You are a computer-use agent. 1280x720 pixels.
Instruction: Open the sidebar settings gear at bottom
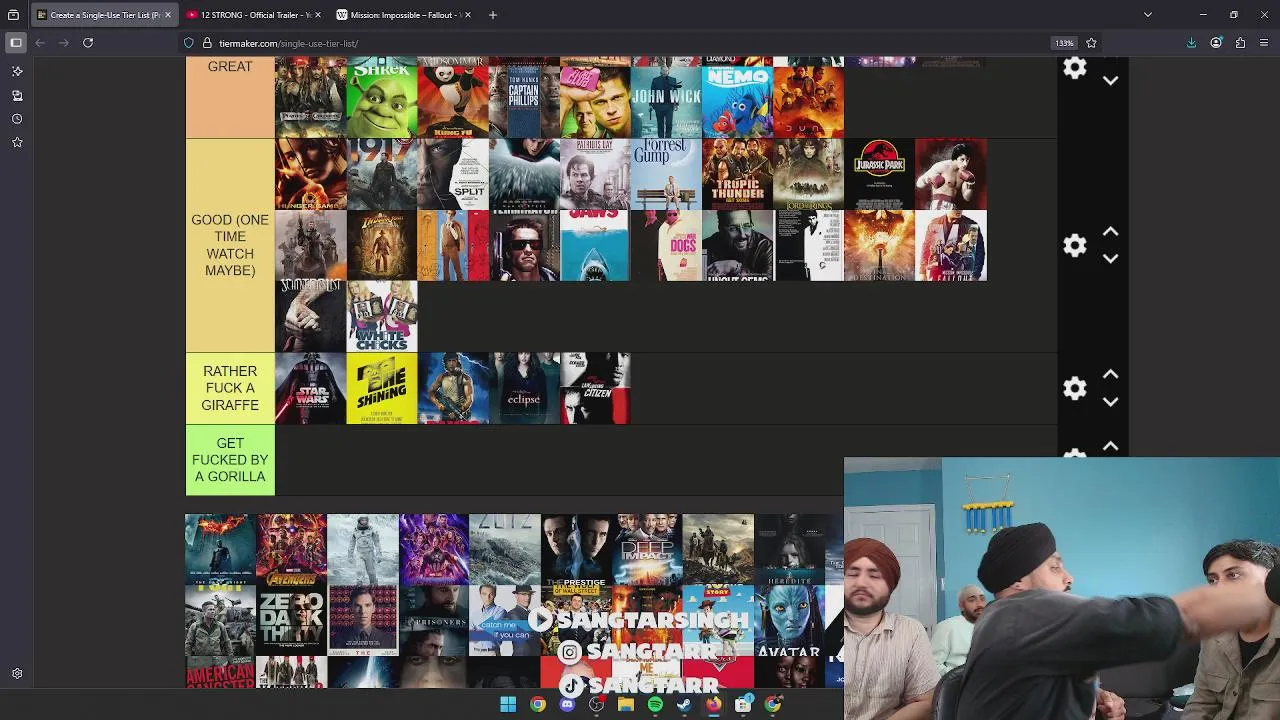17,674
